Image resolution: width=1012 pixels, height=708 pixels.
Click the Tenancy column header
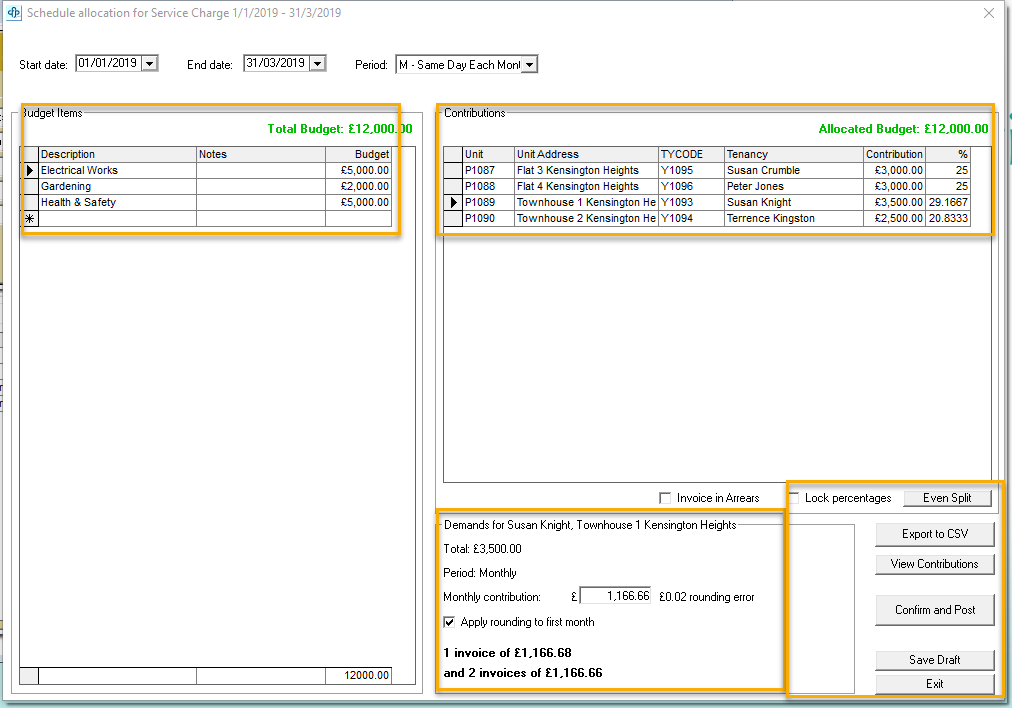794,154
